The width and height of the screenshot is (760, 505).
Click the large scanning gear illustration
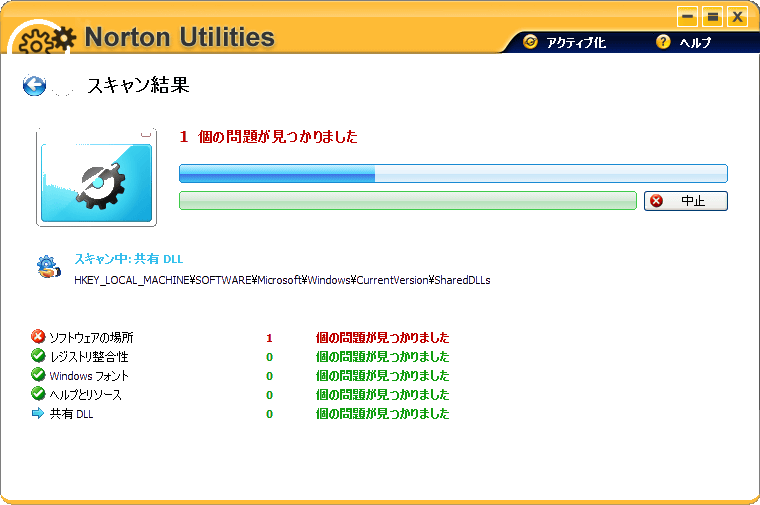[96, 177]
